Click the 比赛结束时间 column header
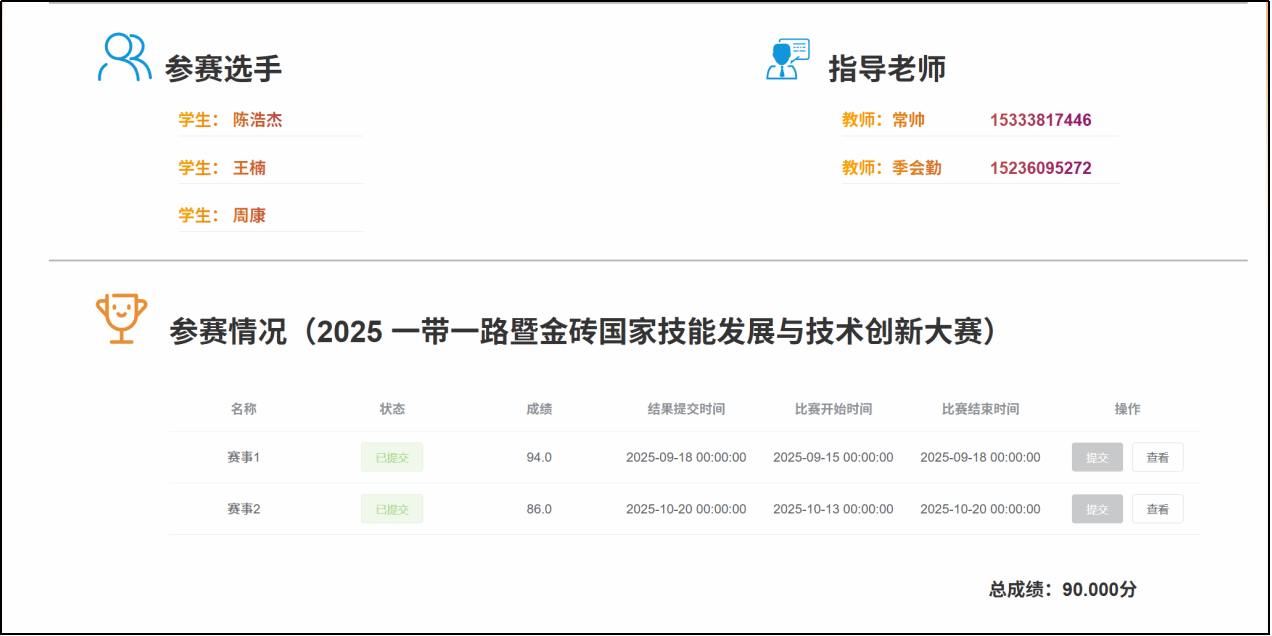The image size is (1272, 636). (x=980, y=409)
